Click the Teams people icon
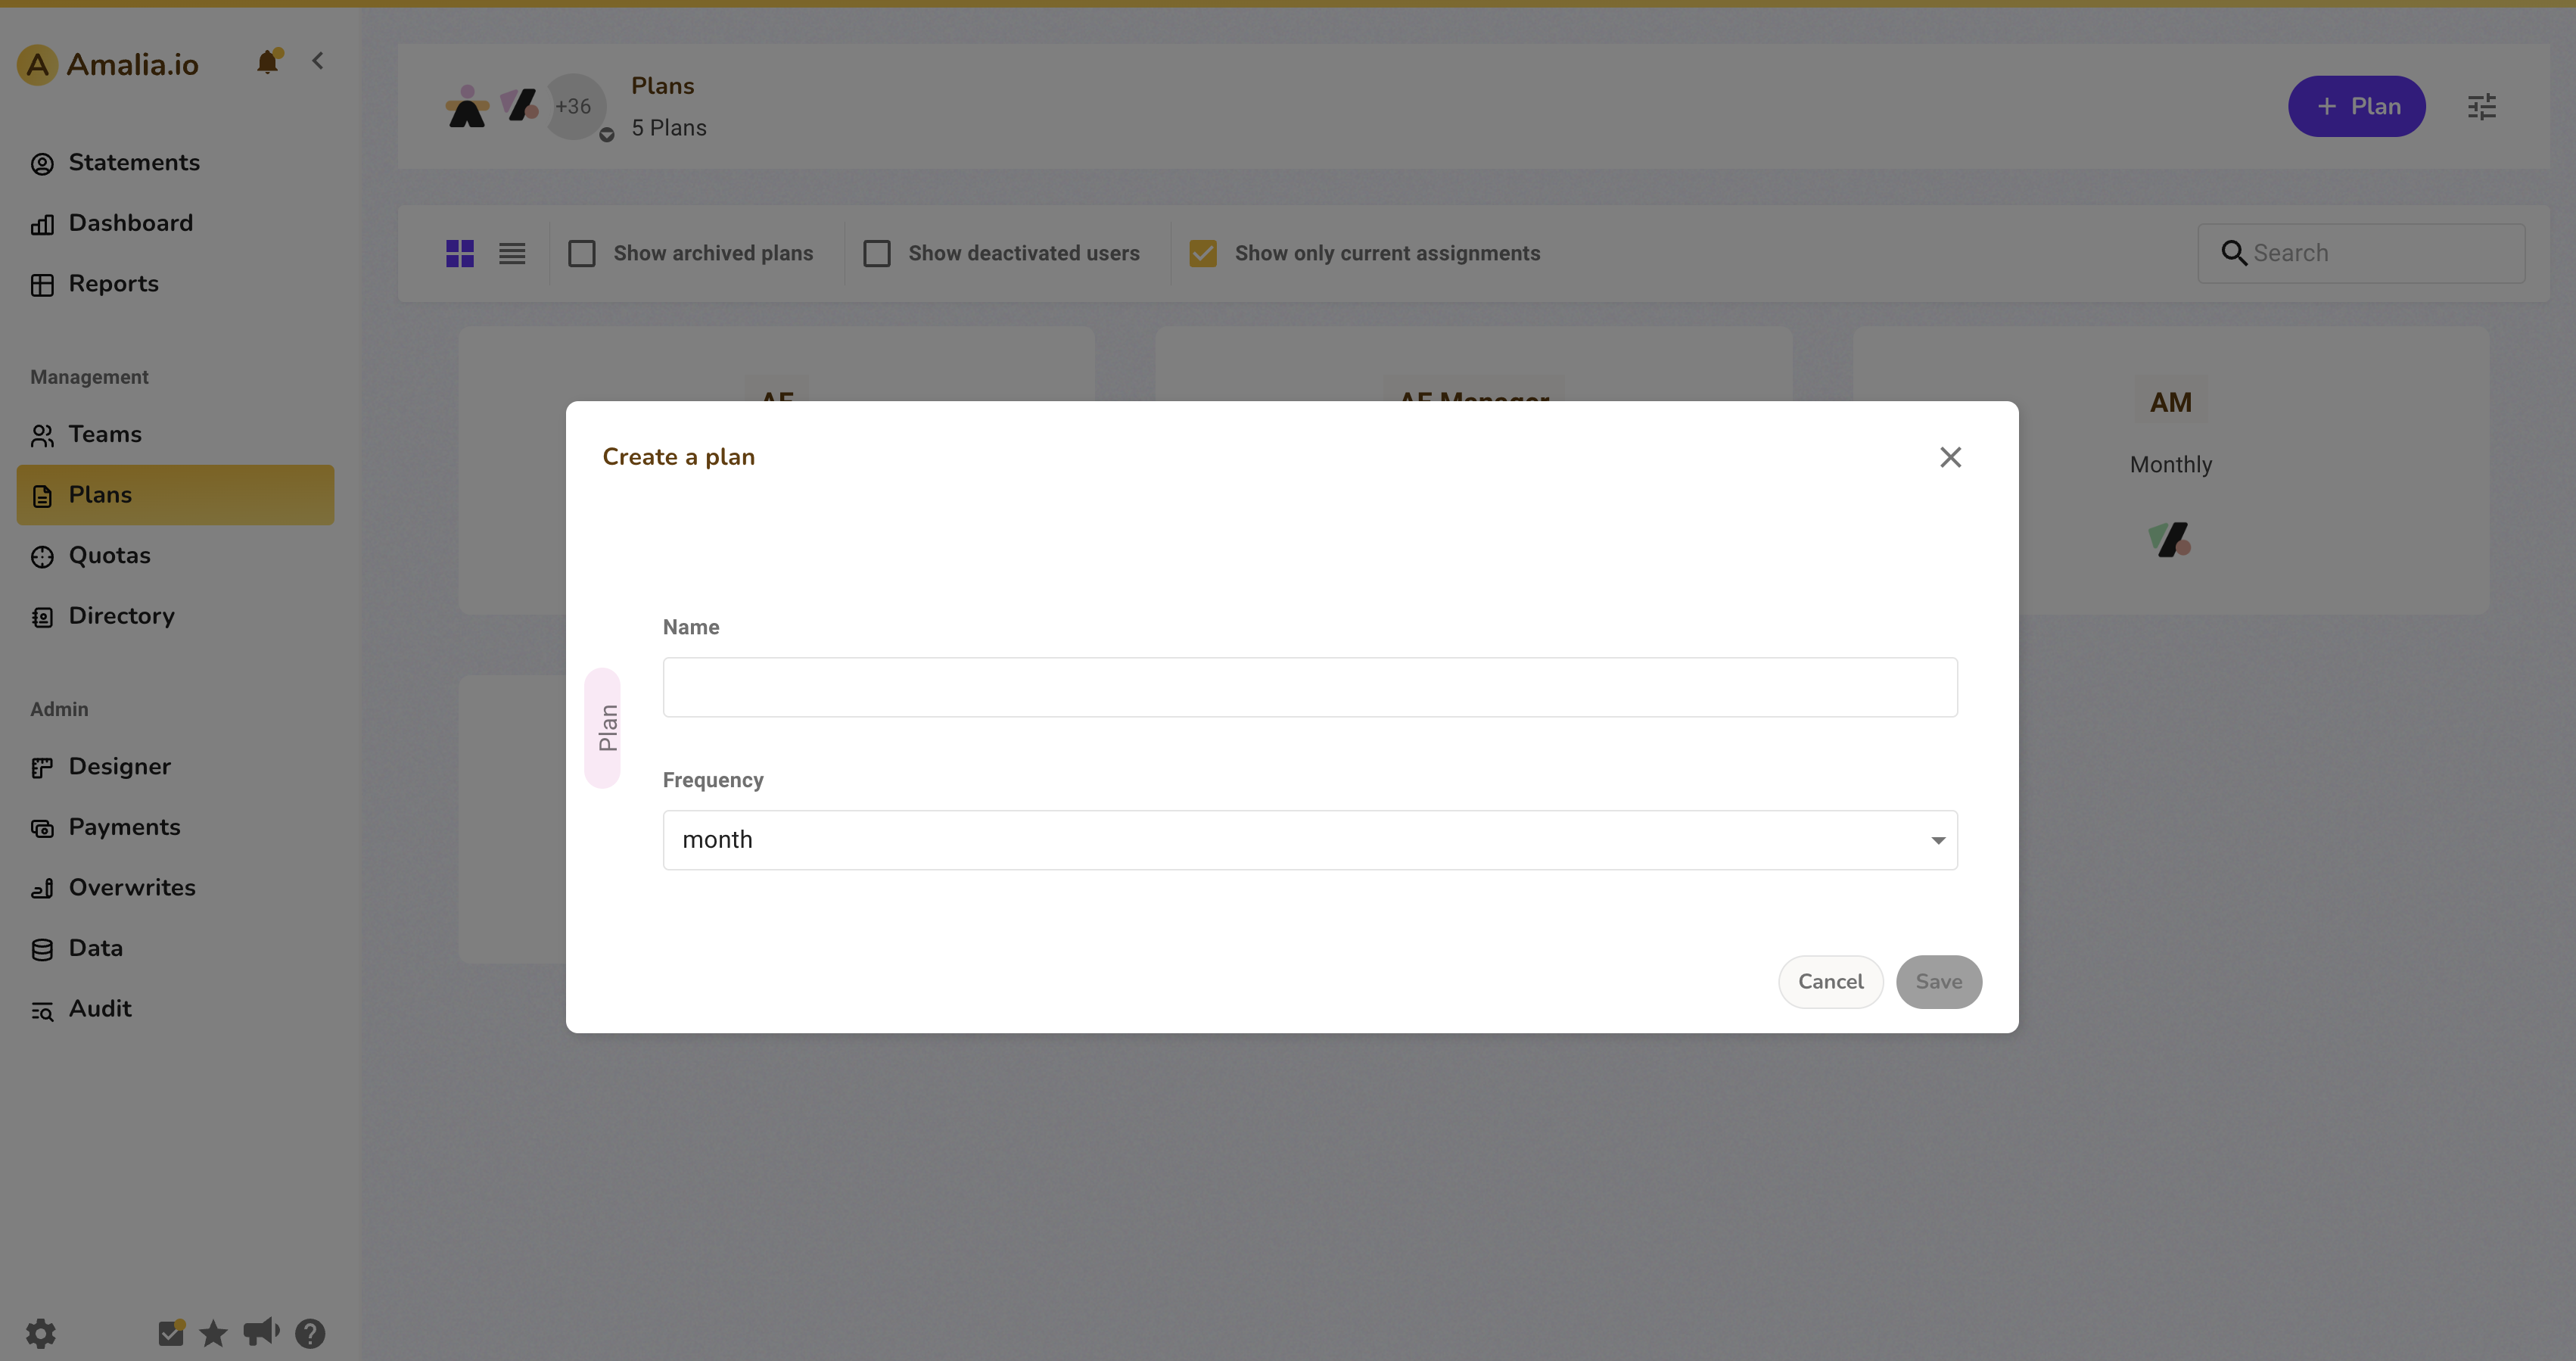Image resolution: width=2576 pixels, height=1361 pixels. [x=42, y=436]
